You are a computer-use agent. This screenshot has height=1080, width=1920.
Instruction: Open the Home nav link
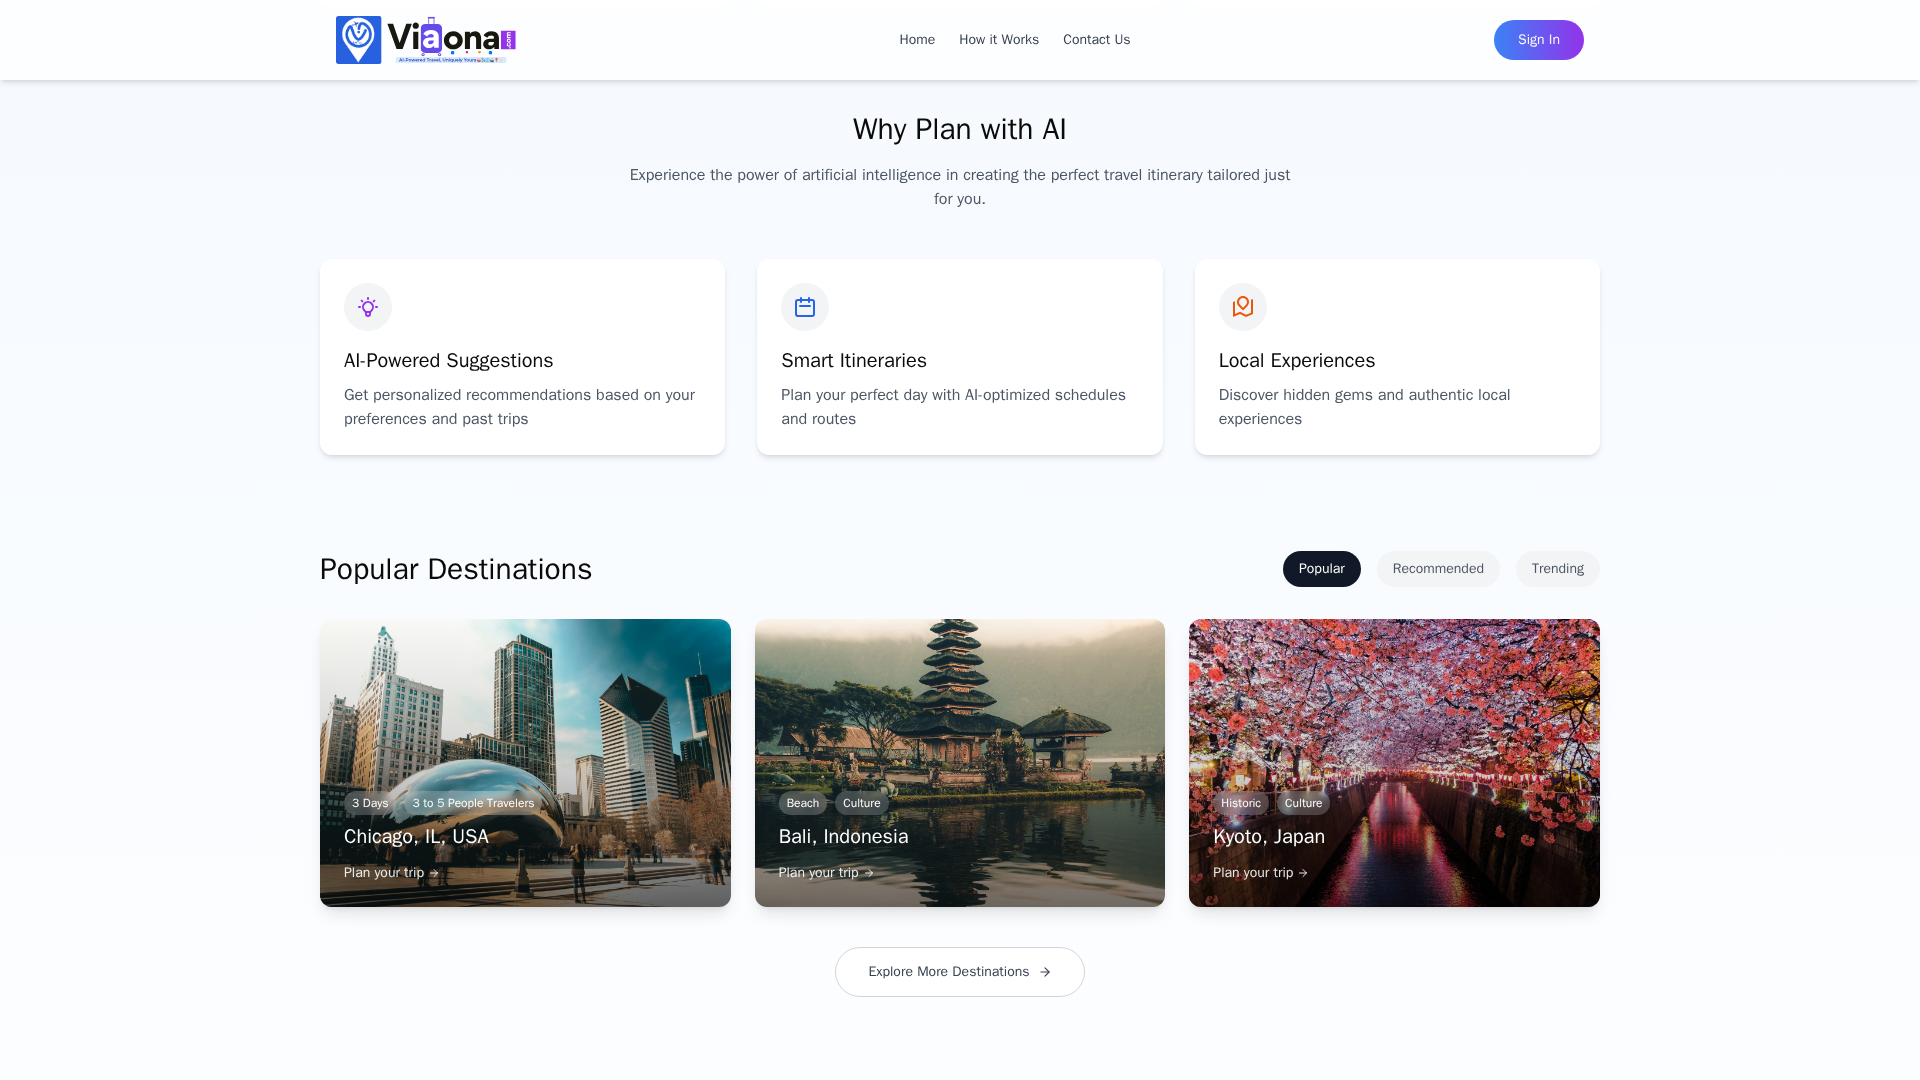(x=916, y=40)
